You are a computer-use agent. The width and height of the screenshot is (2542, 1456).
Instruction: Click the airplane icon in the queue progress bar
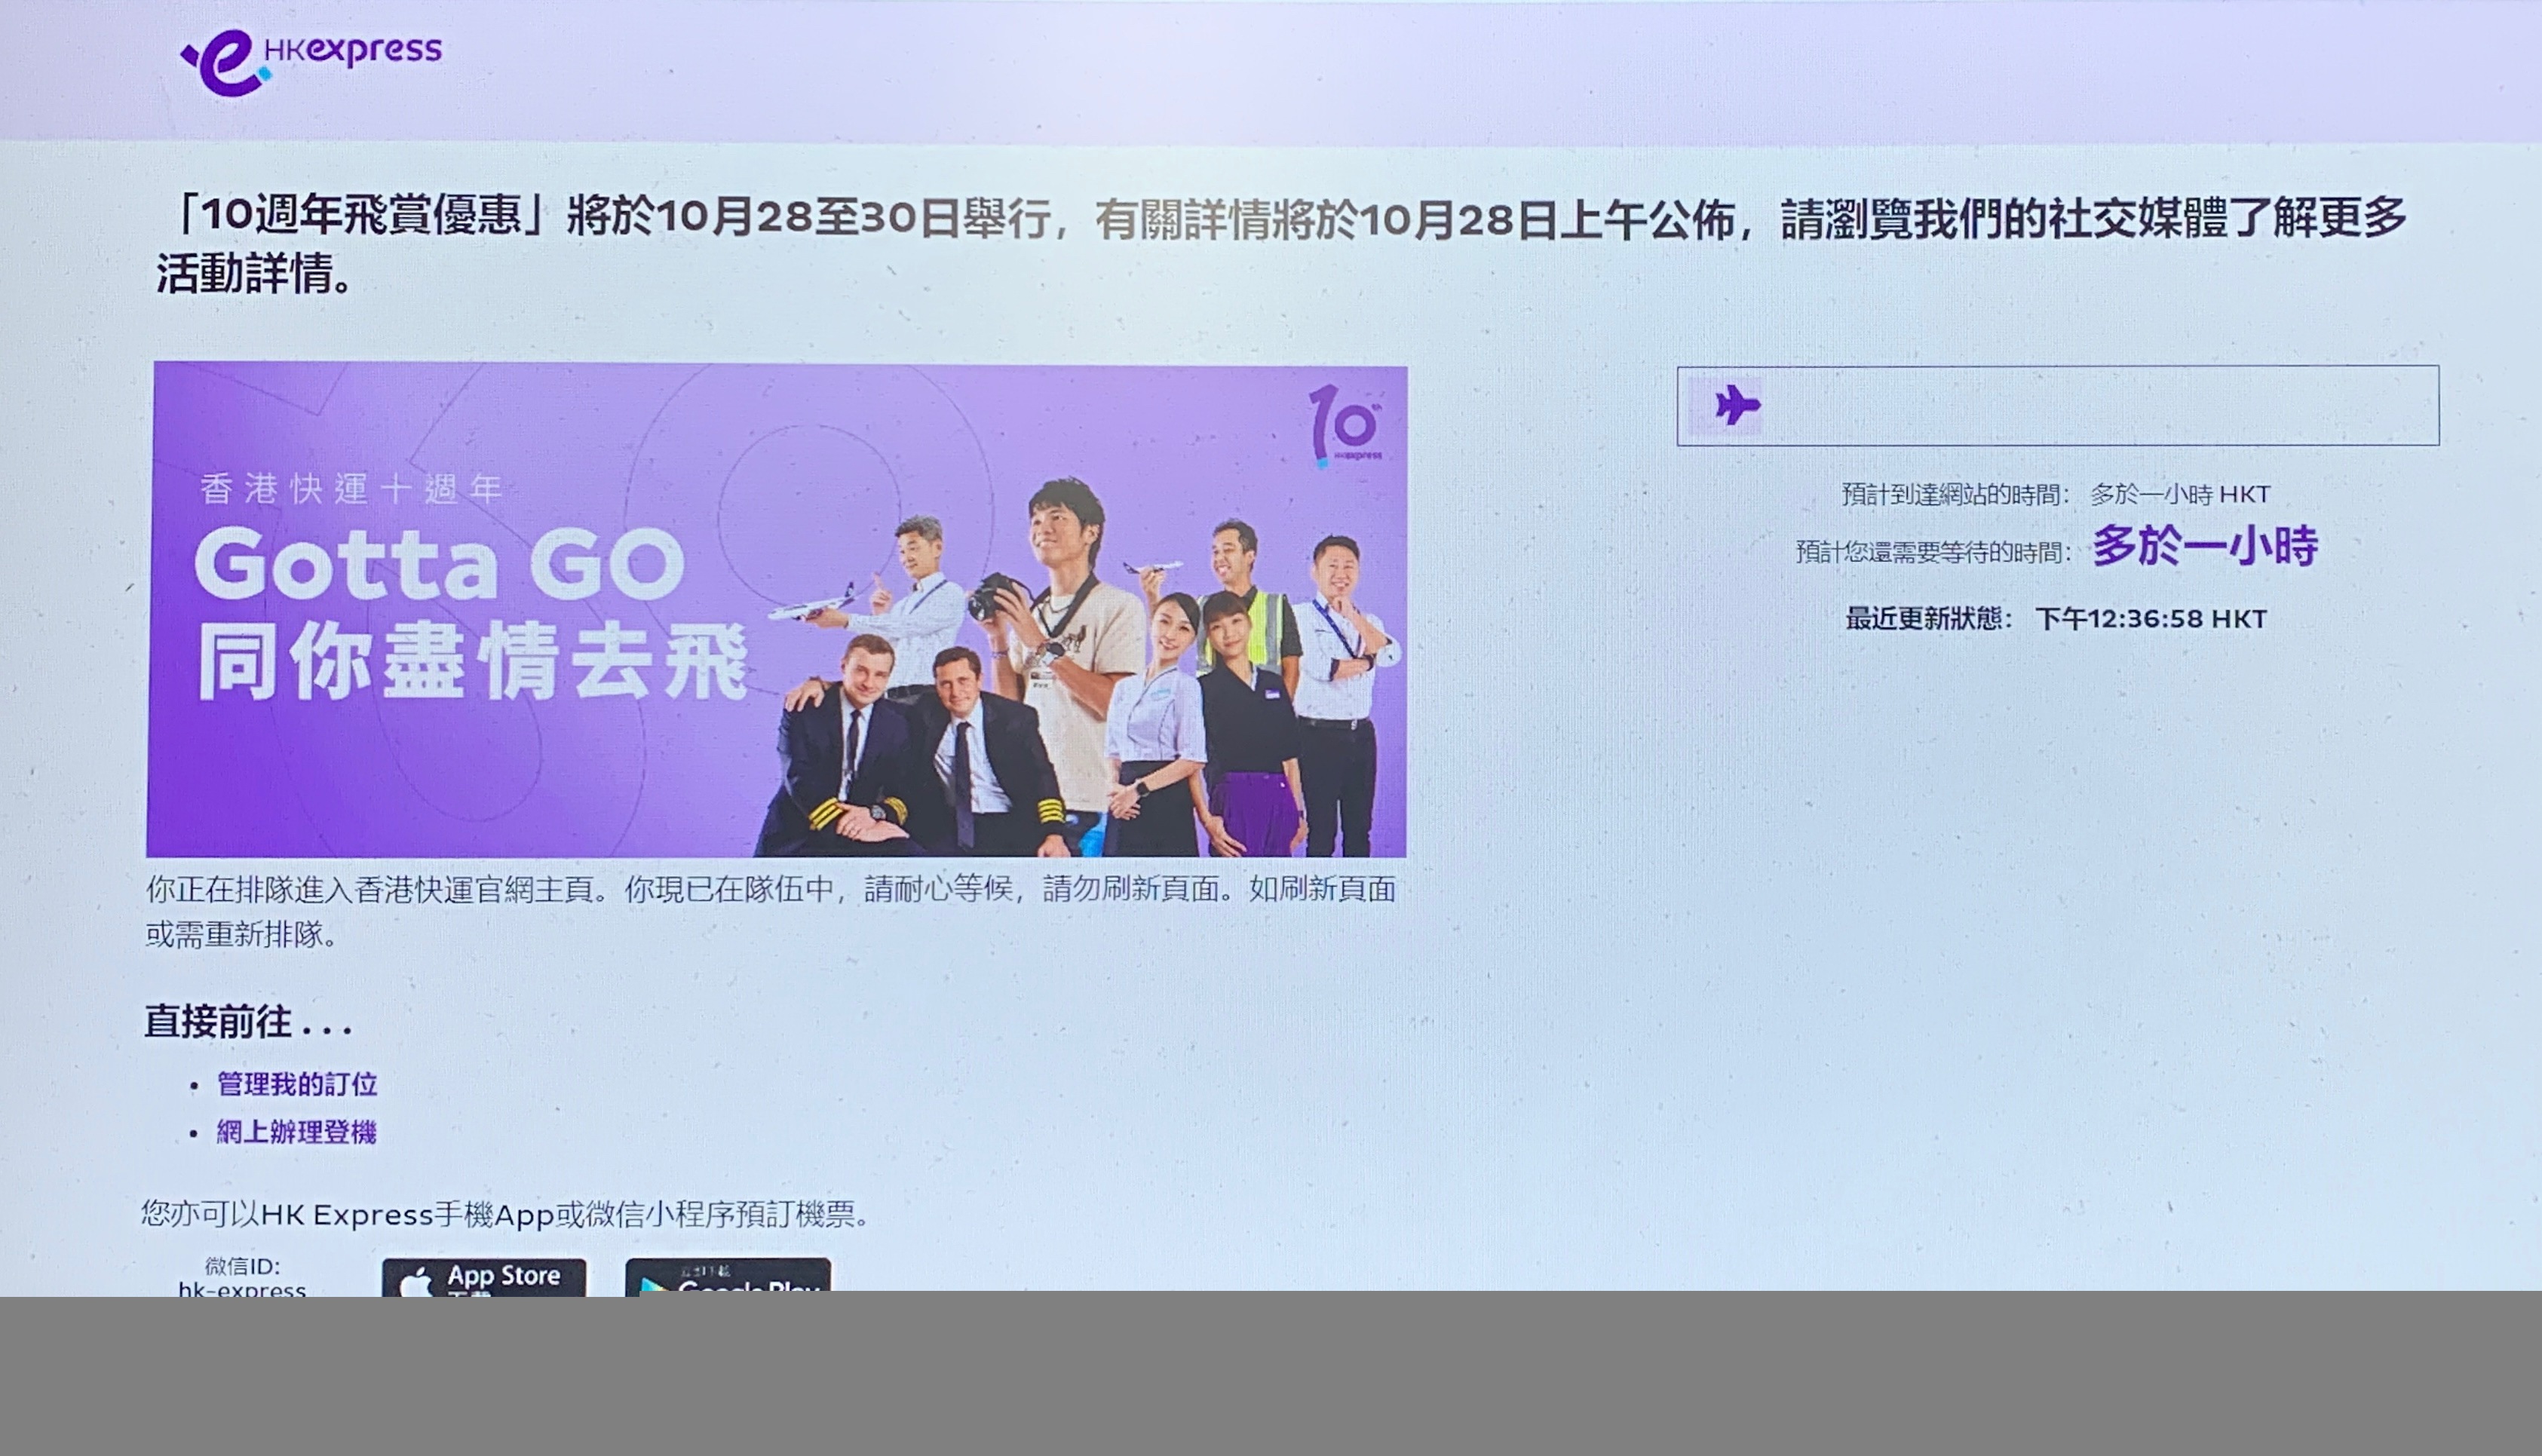(1737, 406)
